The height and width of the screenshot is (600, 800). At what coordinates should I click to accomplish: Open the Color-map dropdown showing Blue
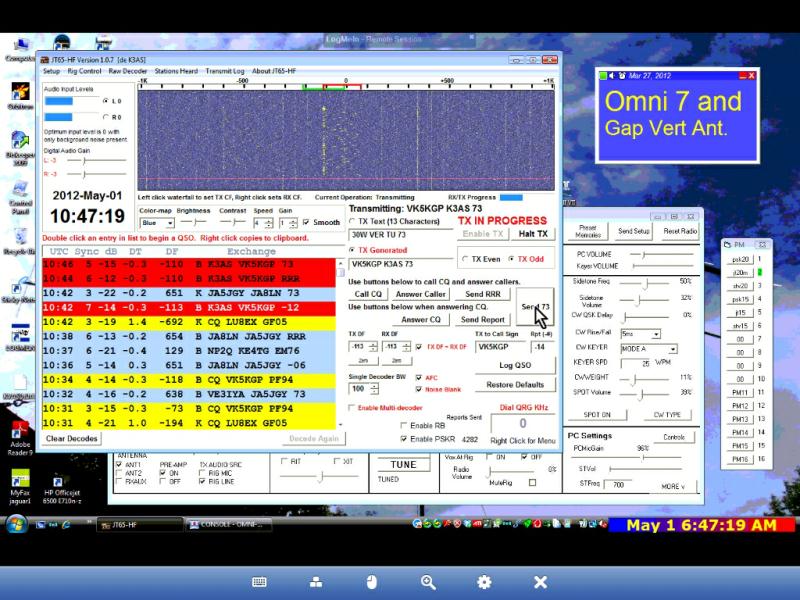coord(157,223)
